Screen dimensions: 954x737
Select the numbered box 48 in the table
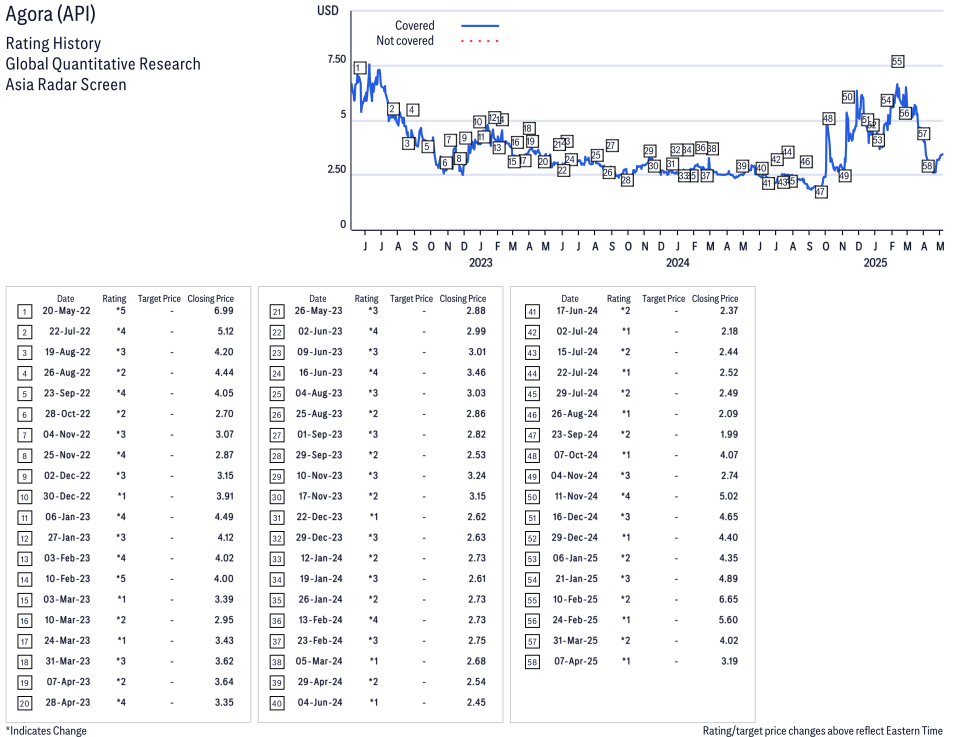[x=532, y=456]
